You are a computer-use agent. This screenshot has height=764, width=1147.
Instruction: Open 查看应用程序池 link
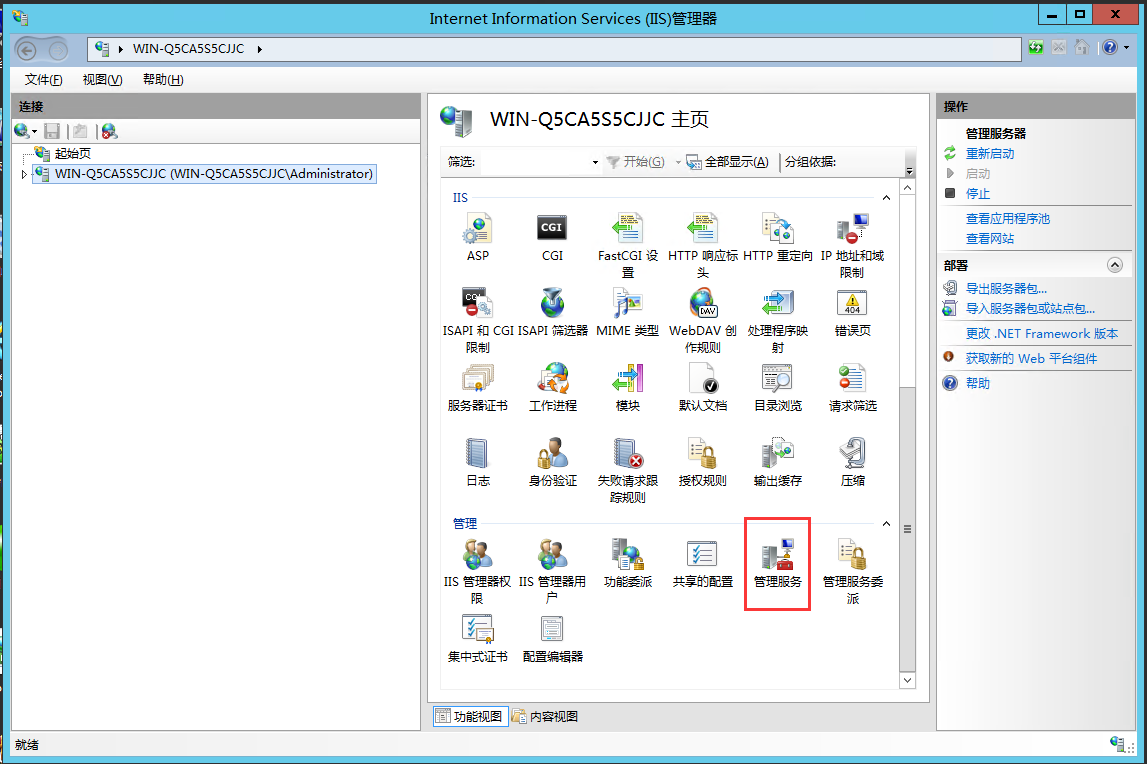1007,219
